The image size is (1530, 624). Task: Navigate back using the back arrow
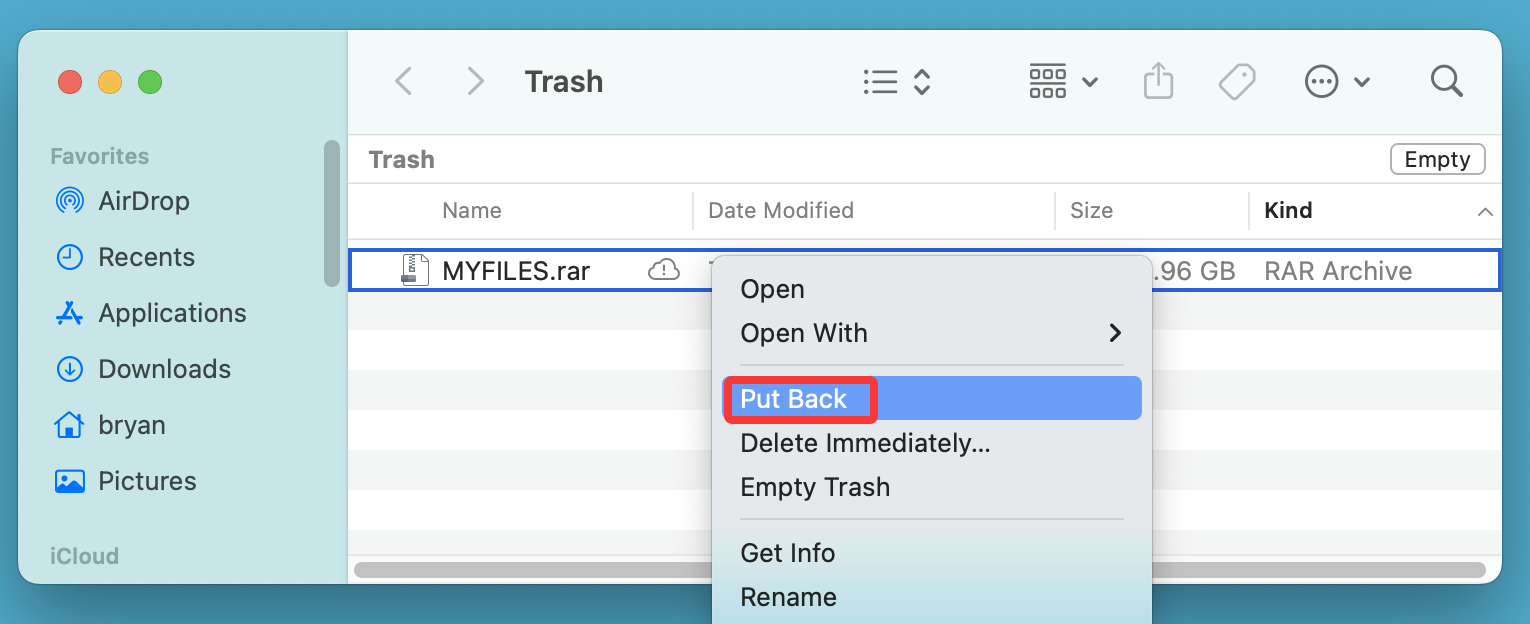(x=404, y=81)
